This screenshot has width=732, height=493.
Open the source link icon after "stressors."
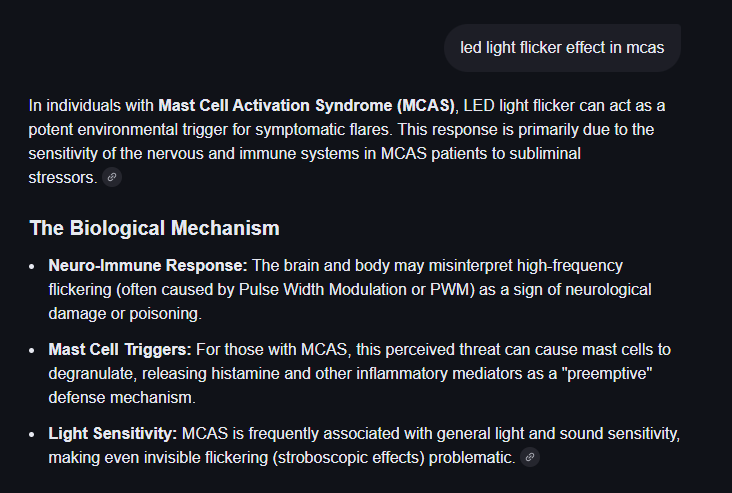(112, 178)
